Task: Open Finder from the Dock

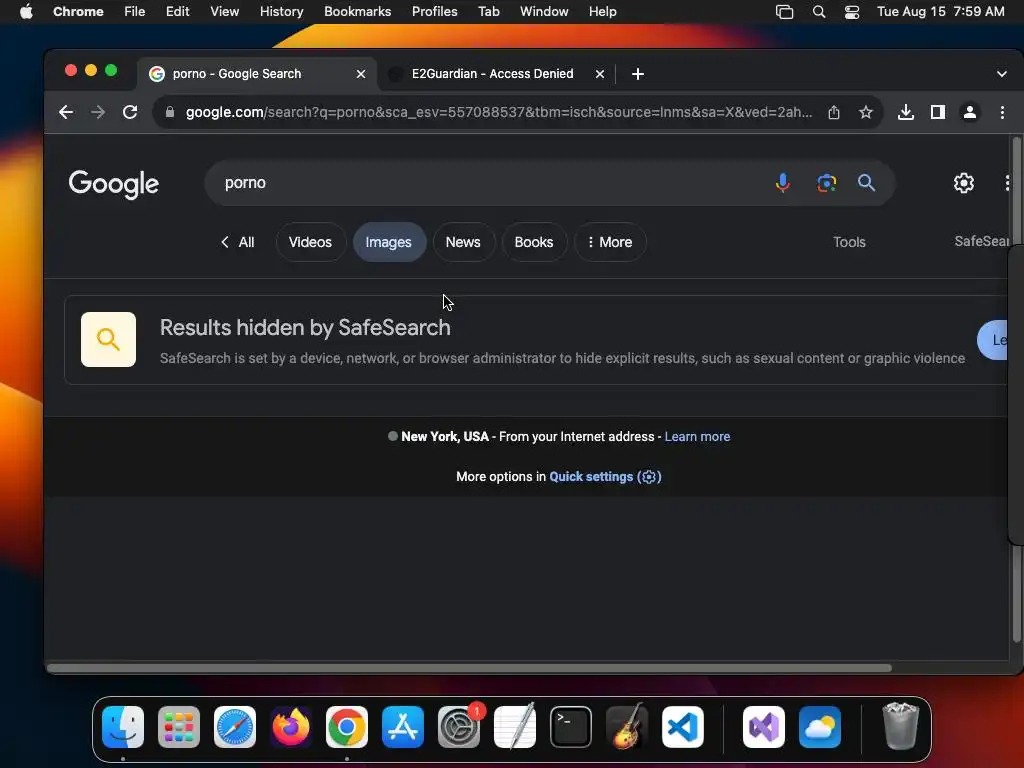Action: pyautogui.click(x=123, y=727)
